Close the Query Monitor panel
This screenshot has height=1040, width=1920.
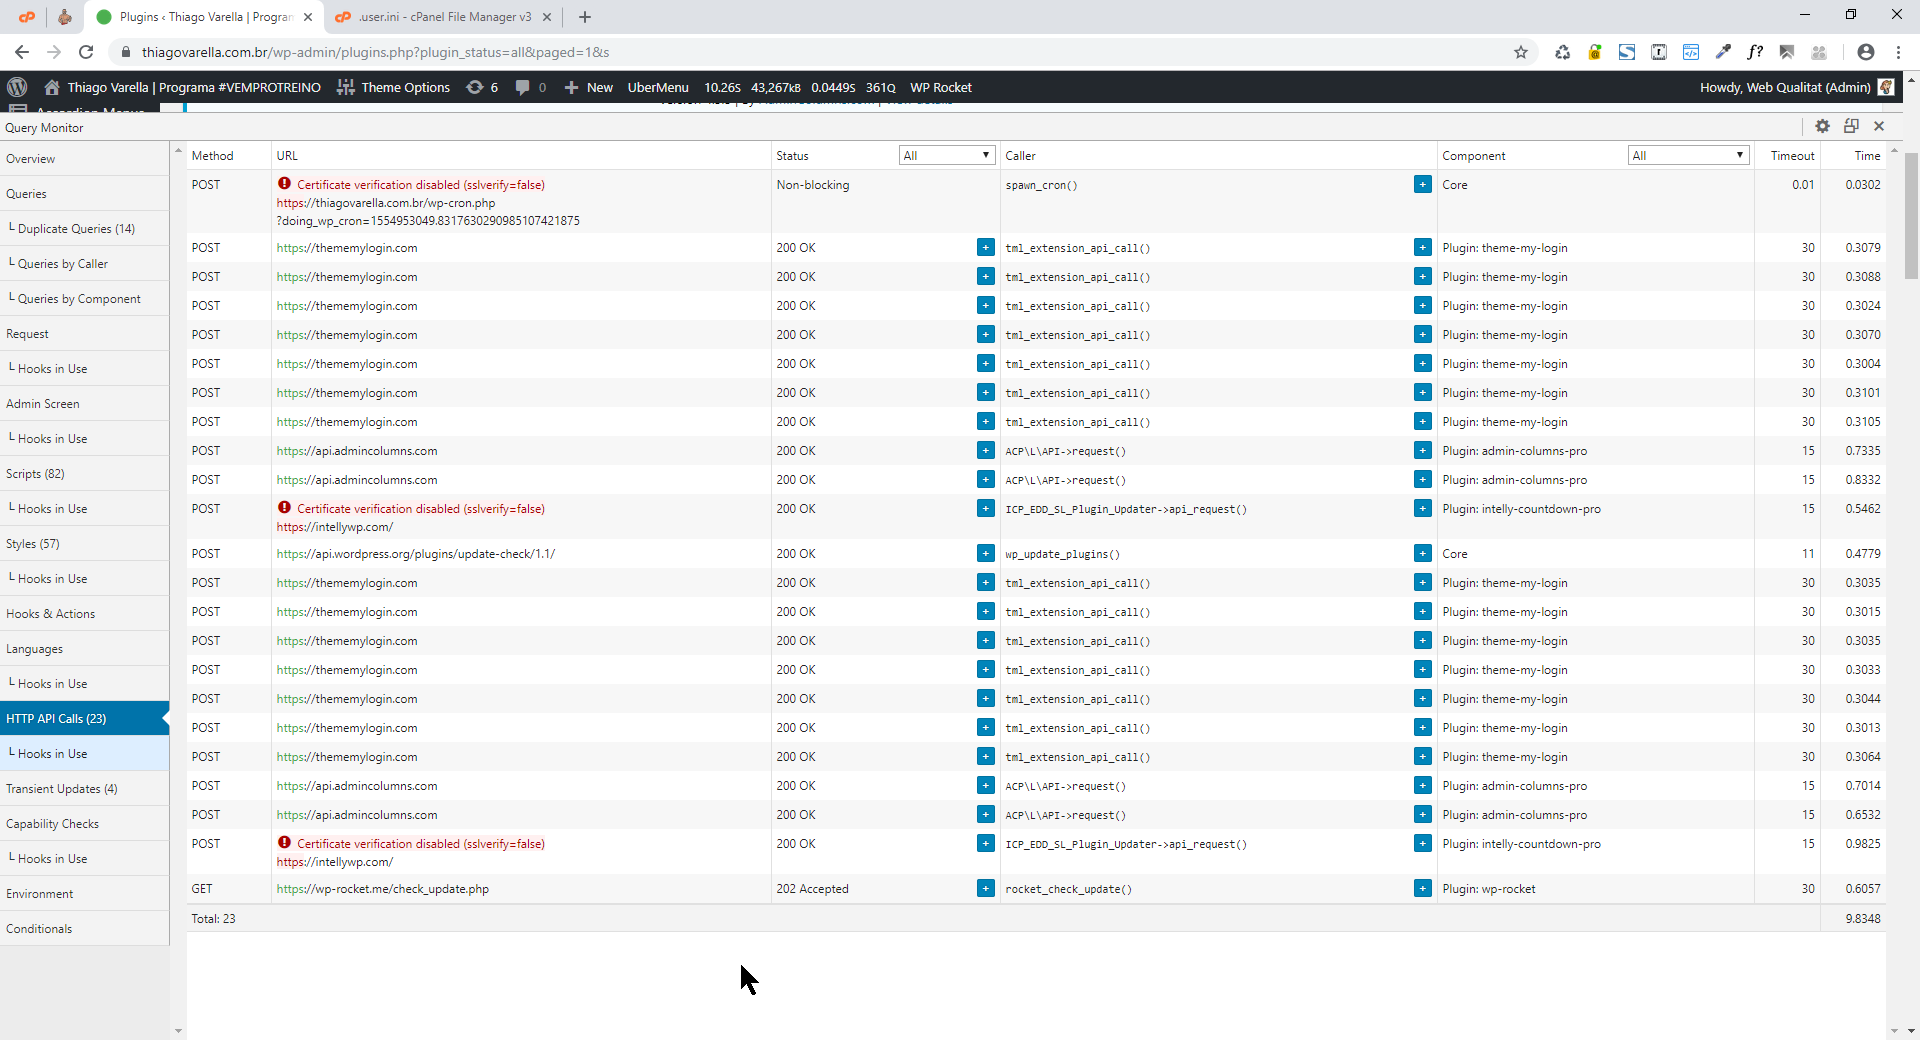pyautogui.click(x=1879, y=126)
